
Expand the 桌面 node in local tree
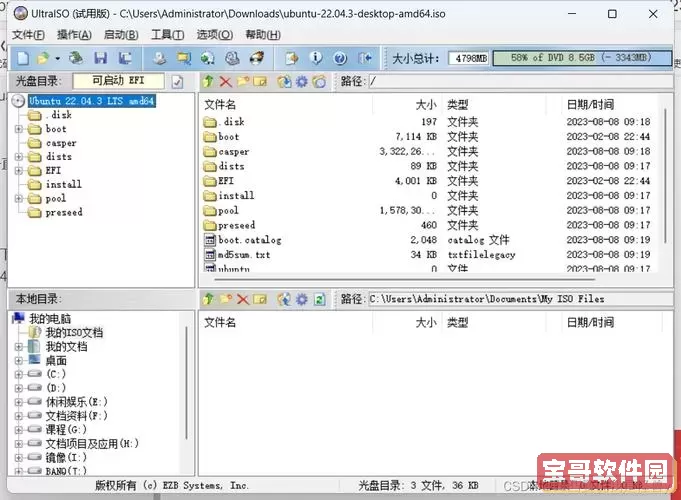pos(19,361)
